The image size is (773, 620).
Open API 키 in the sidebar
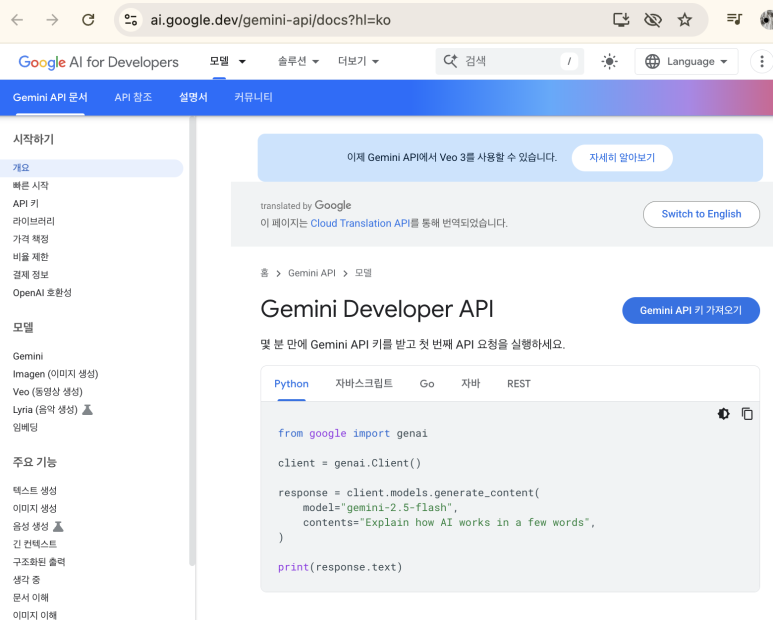pos(26,204)
